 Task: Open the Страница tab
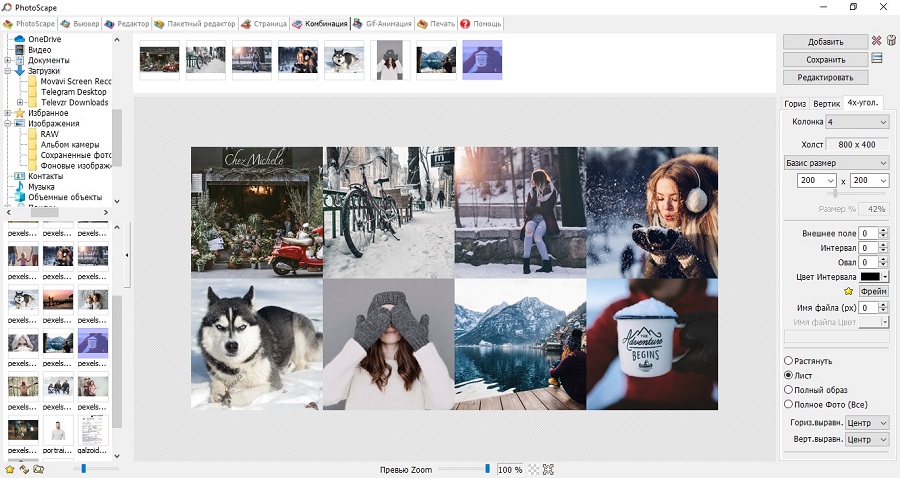pyautogui.click(x=264, y=24)
